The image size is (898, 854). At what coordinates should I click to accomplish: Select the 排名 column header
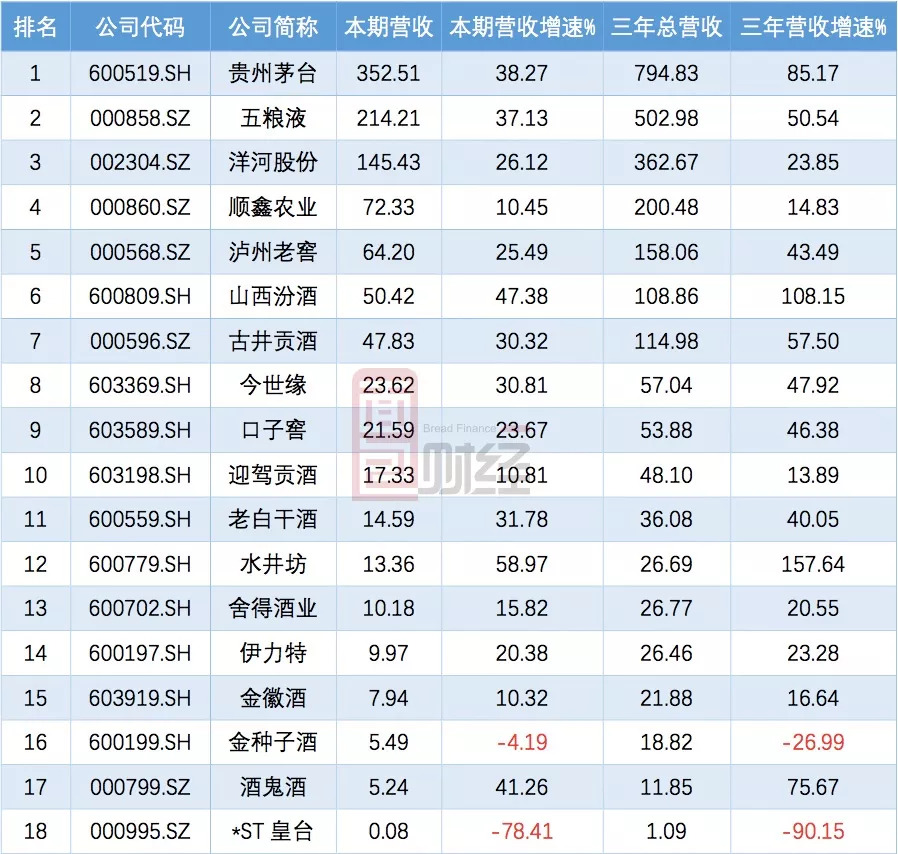[35, 27]
